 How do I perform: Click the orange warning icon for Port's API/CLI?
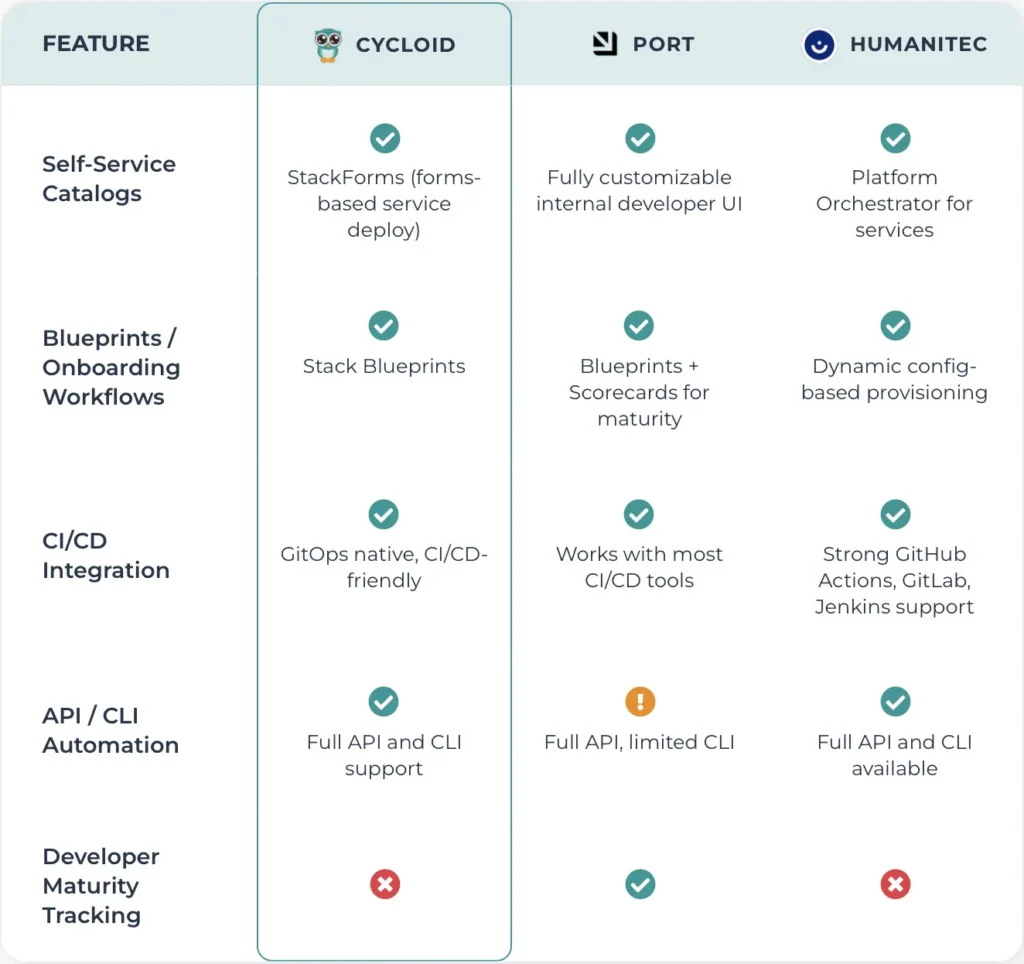(640, 701)
